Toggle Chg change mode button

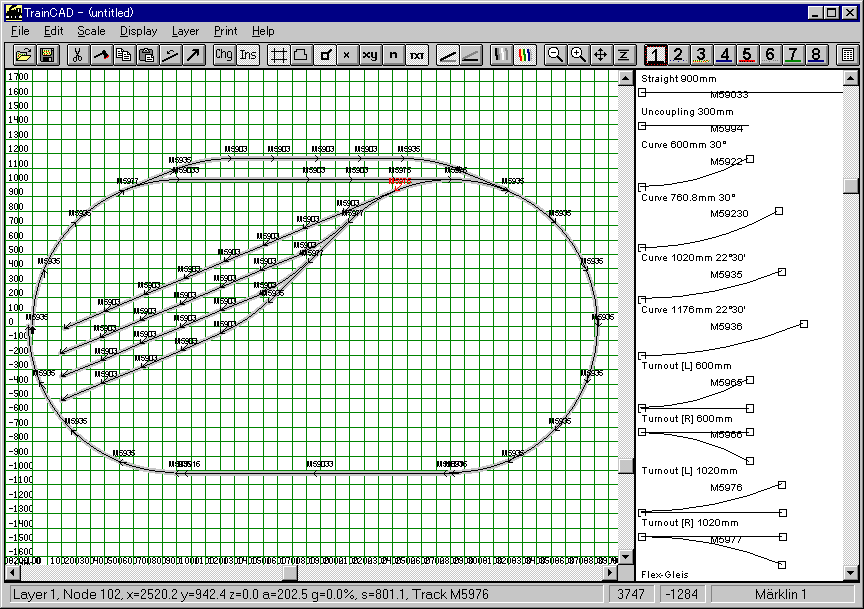[x=224, y=55]
